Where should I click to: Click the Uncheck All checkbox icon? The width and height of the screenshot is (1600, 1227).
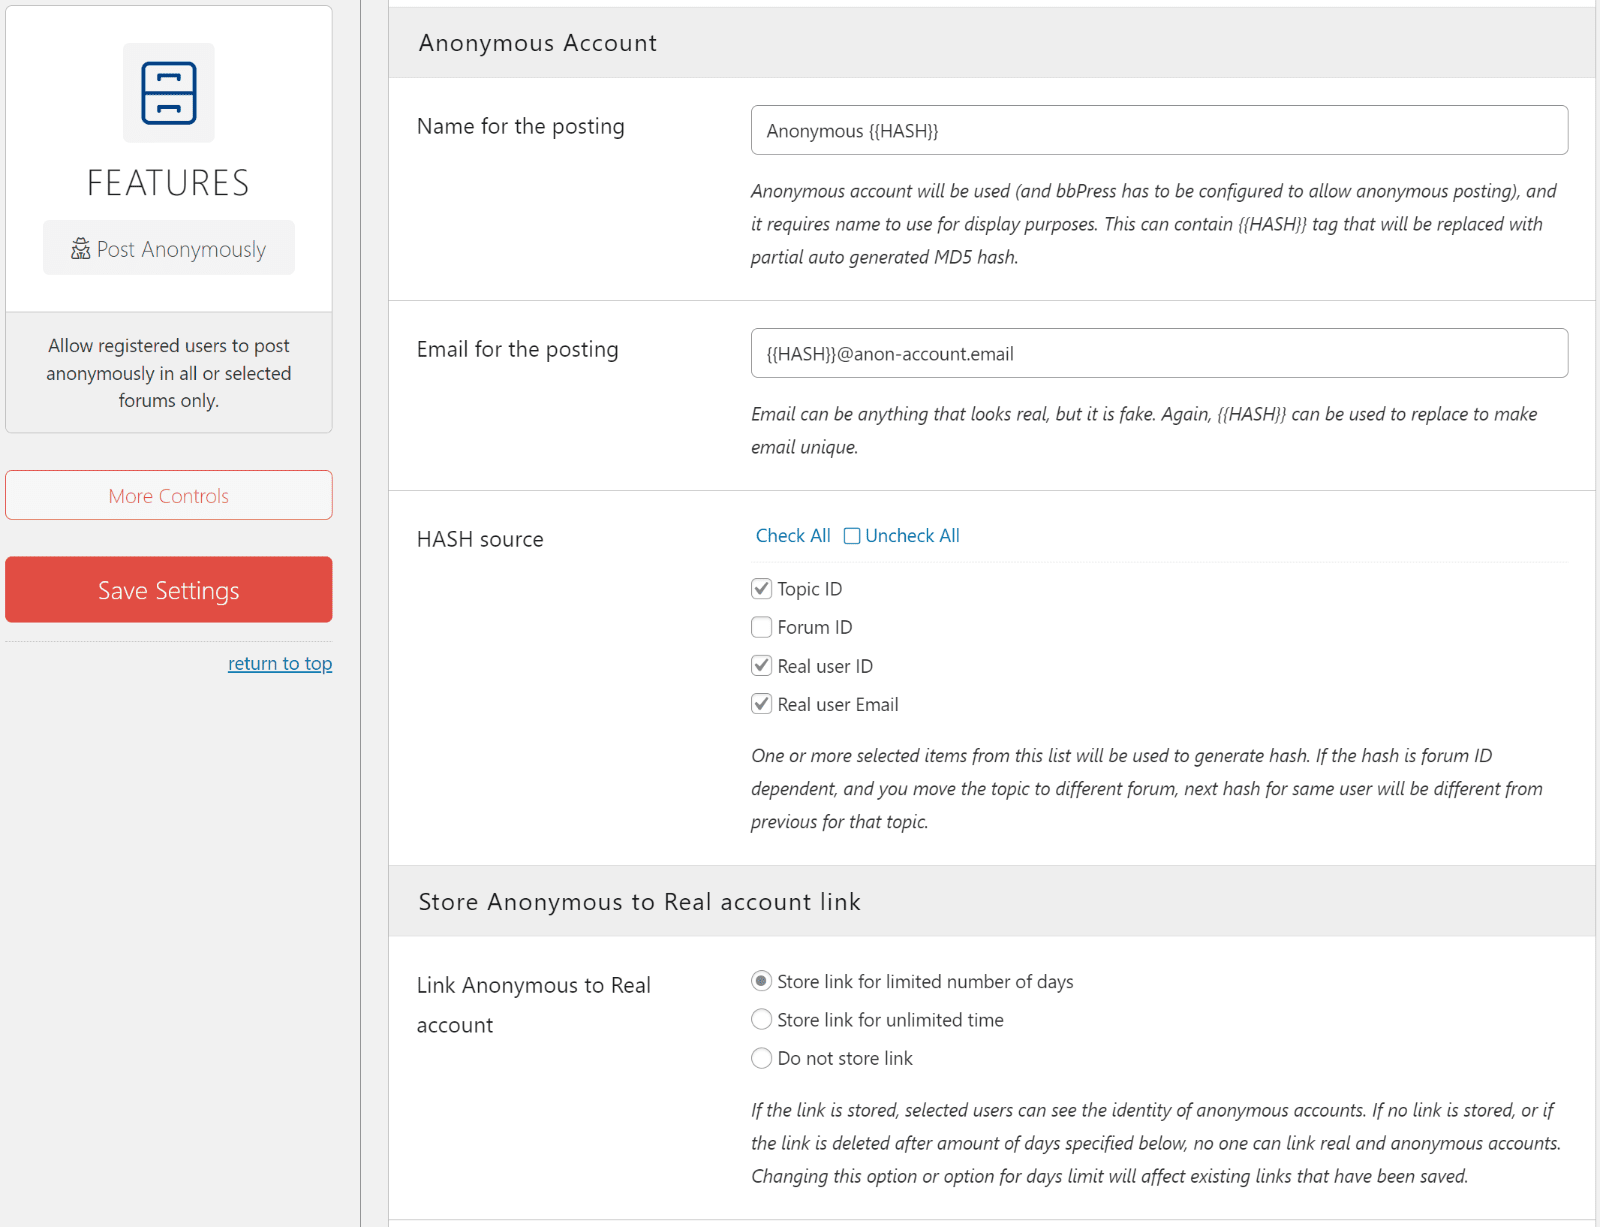(x=852, y=536)
